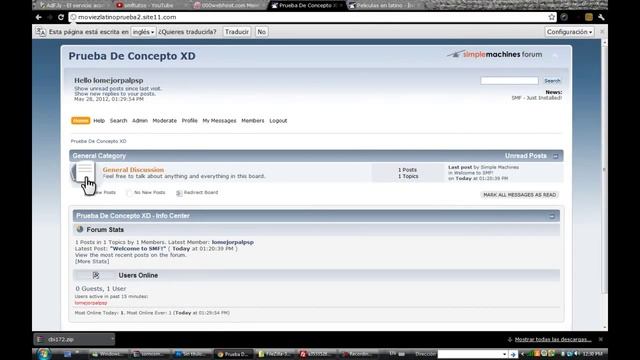Viewport: 640px width, 360px height.
Task: Open the Admin menu item
Action: [140, 121]
